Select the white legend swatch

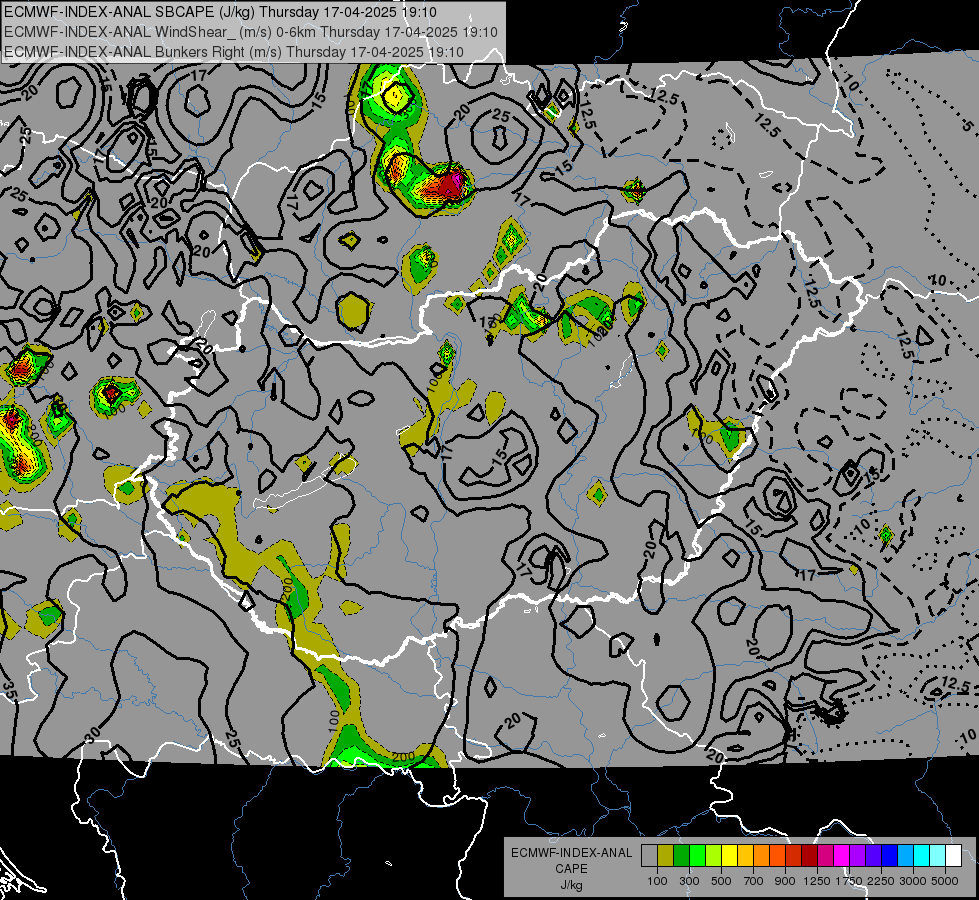point(953,855)
